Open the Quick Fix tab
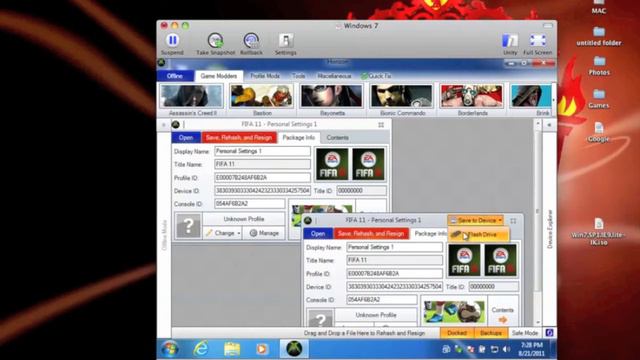This screenshot has height=360, width=640. tap(376, 76)
